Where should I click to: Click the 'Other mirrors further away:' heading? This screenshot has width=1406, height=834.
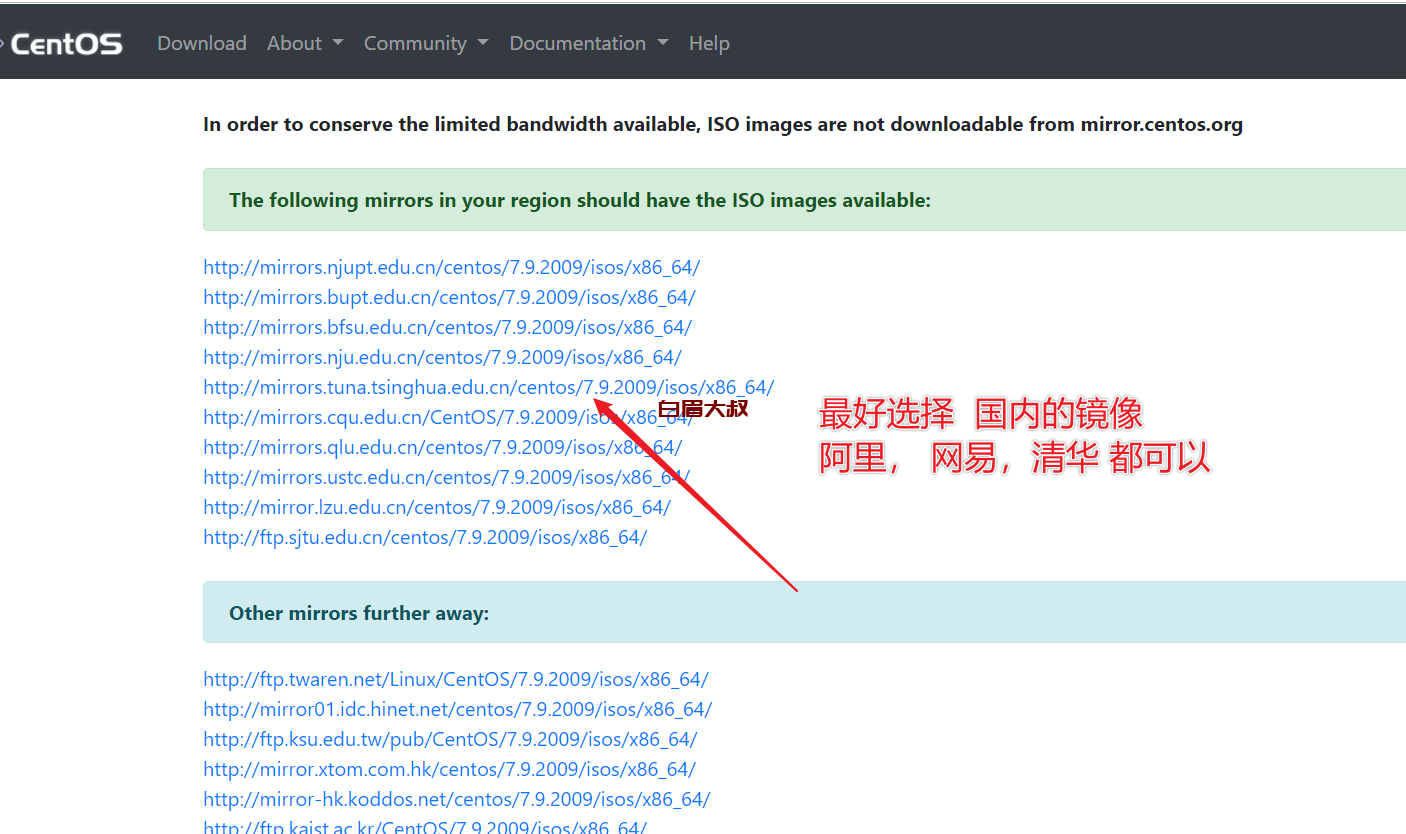[359, 613]
